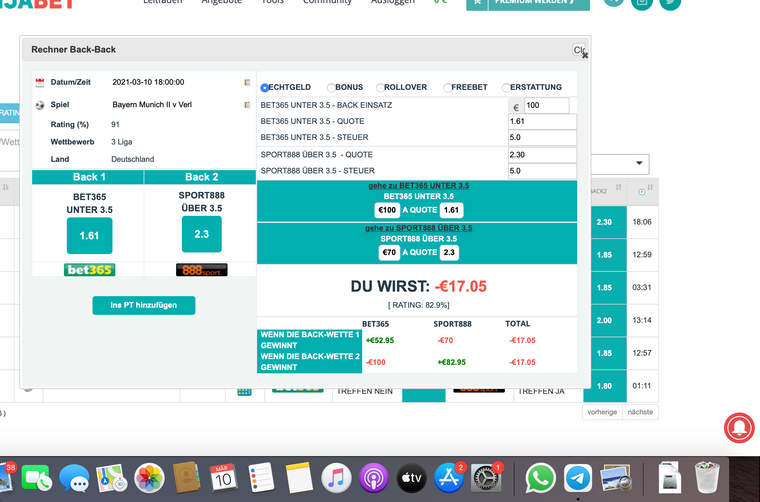Image resolution: width=760 pixels, height=502 pixels.
Task: Click the red notification bell icon
Action: pos(739,428)
